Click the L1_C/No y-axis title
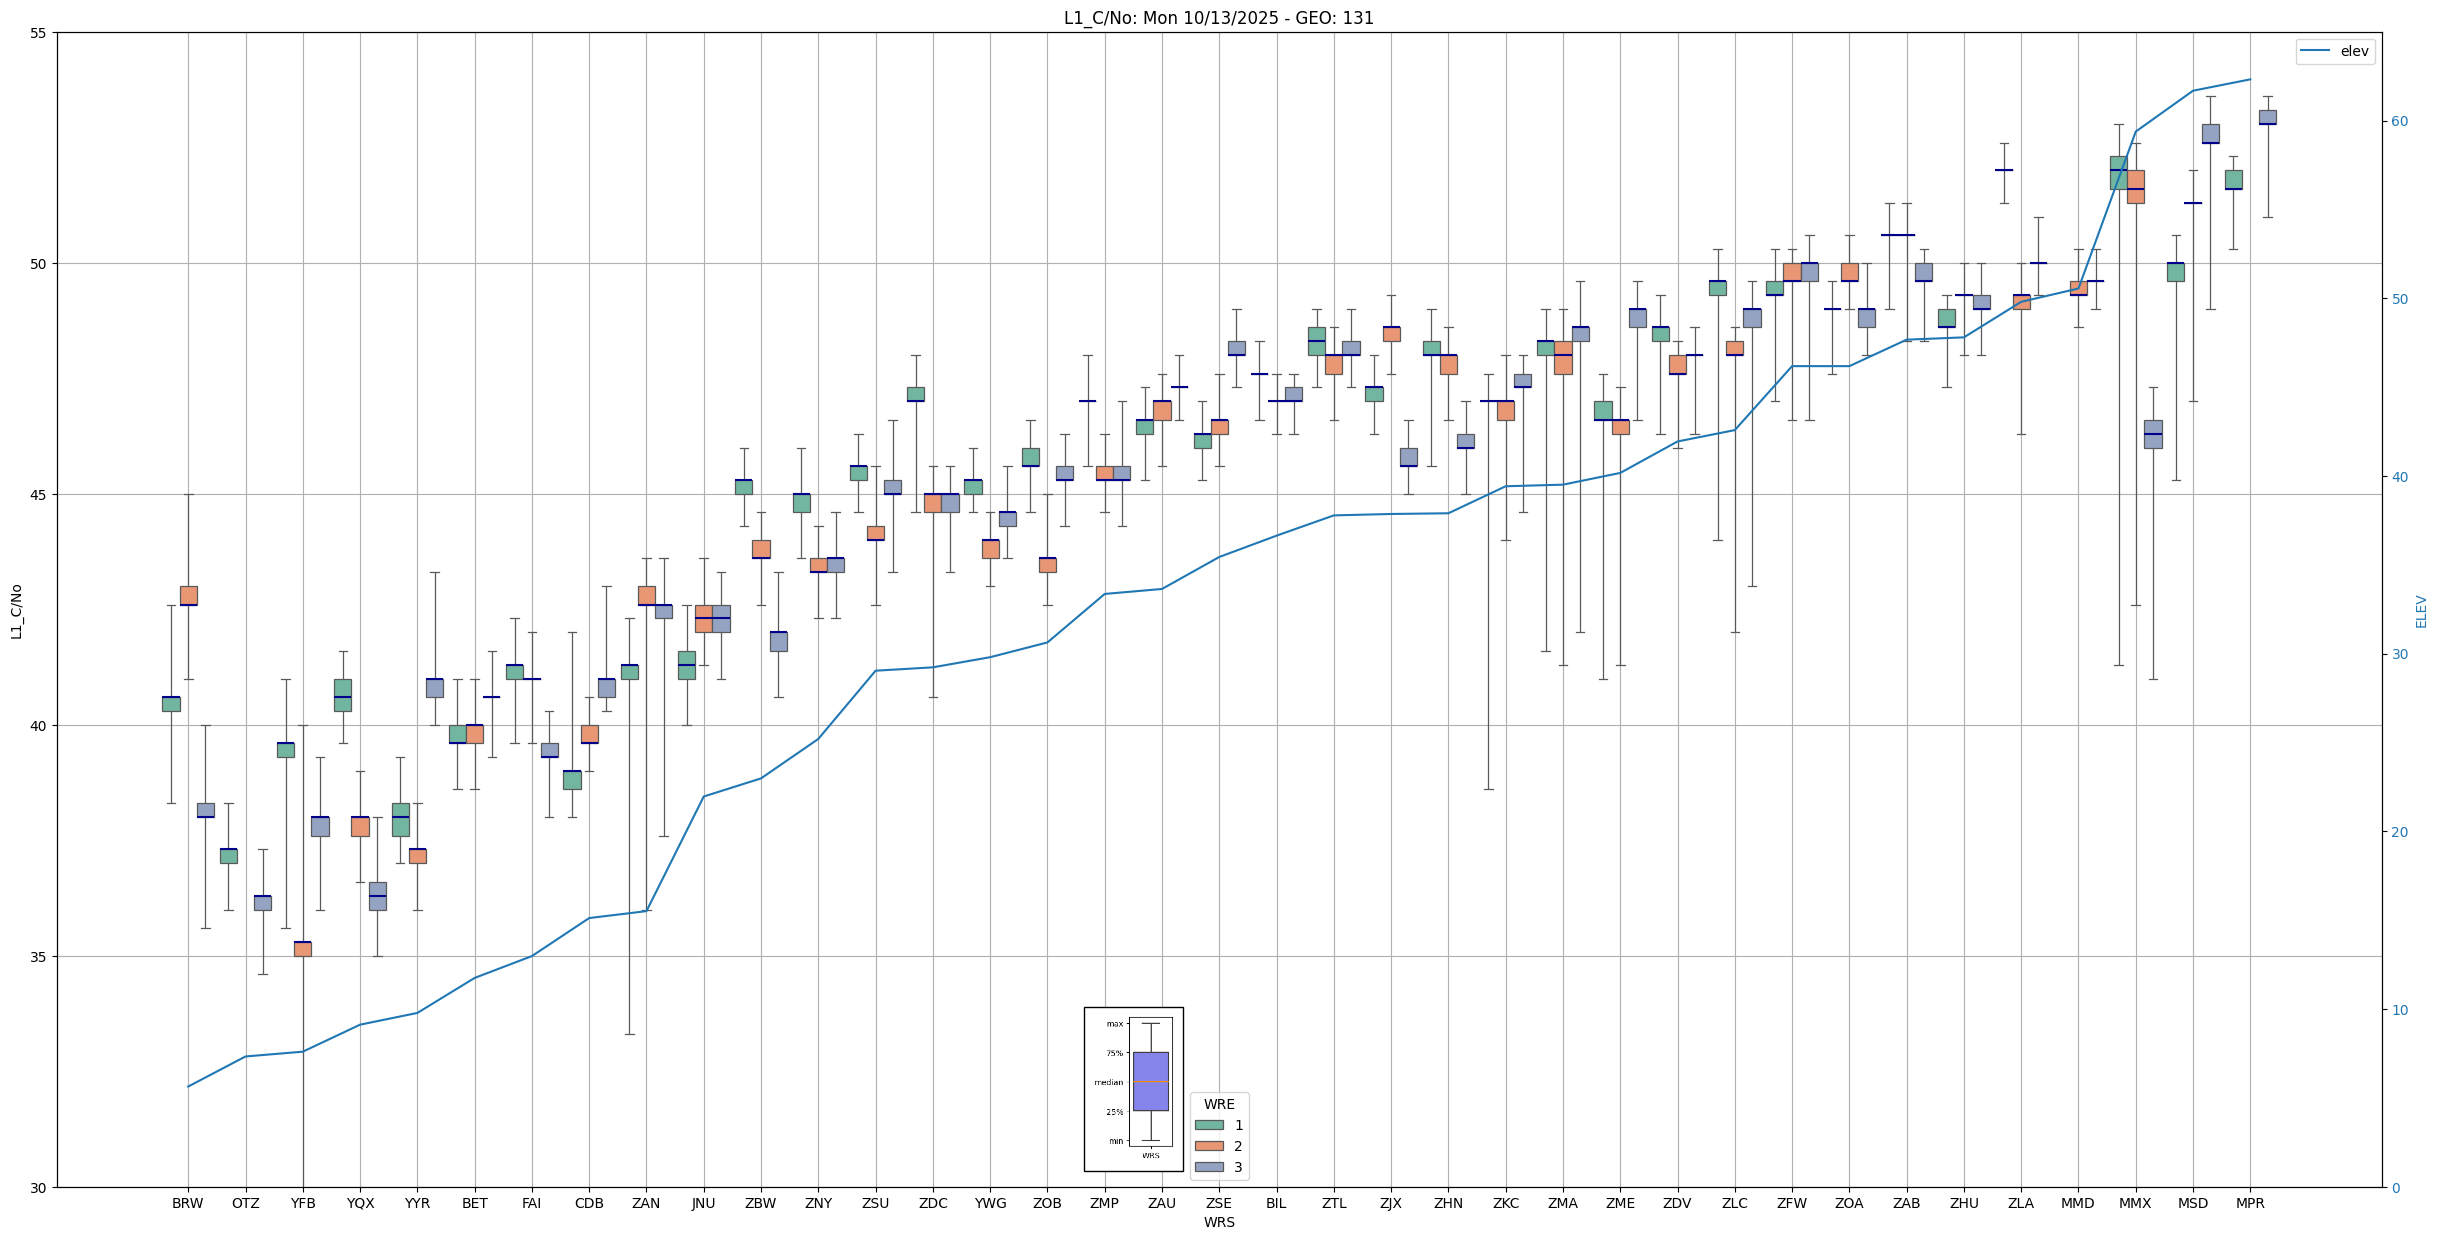 pos(16,611)
